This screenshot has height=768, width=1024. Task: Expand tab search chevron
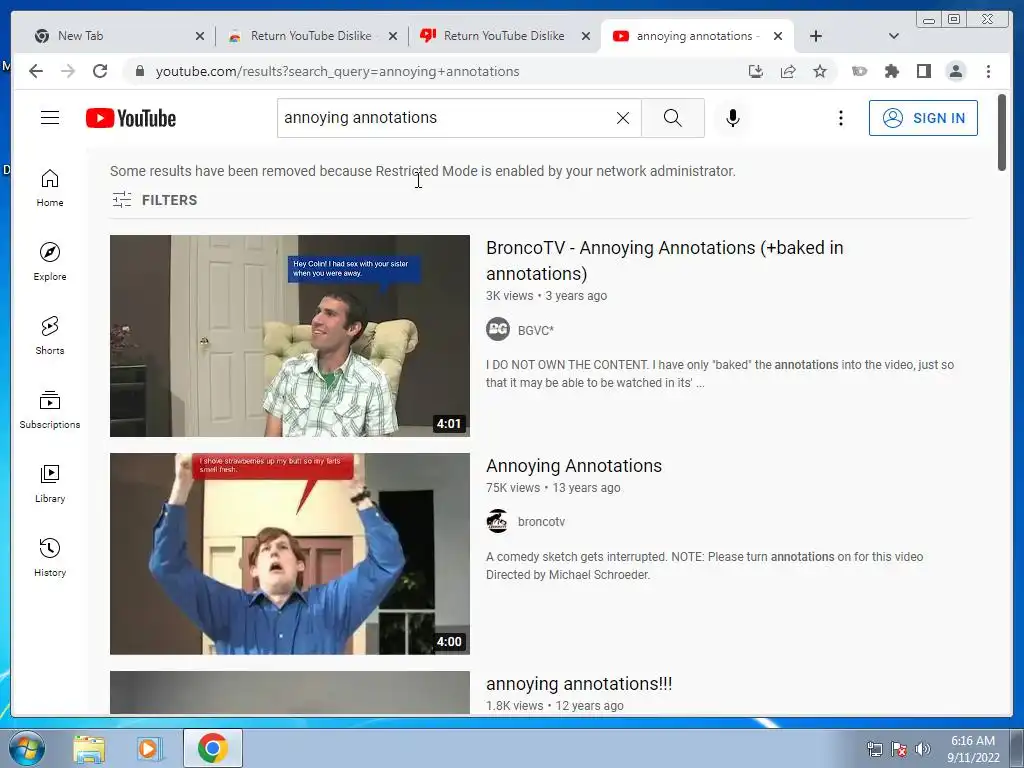point(893,36)
